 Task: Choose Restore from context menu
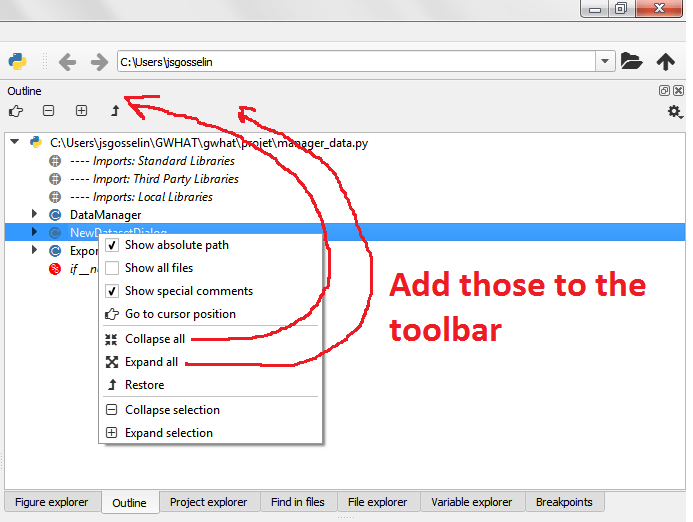tap(210, 385)
